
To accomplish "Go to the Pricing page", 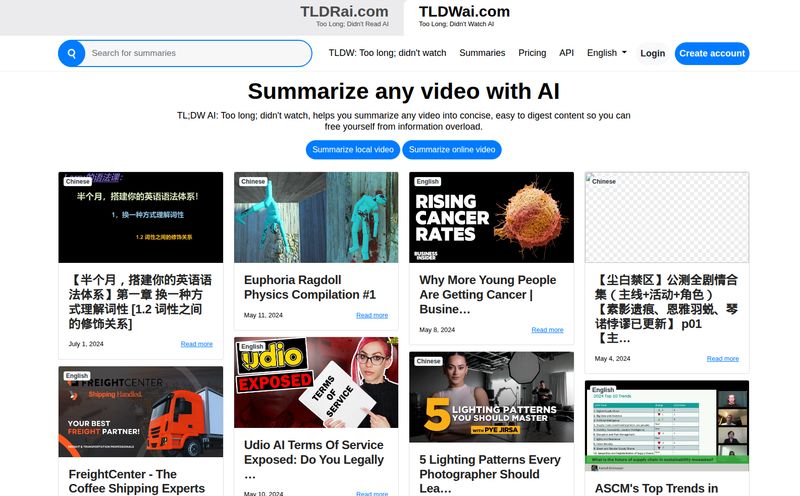I will click(x=532, y=53).
